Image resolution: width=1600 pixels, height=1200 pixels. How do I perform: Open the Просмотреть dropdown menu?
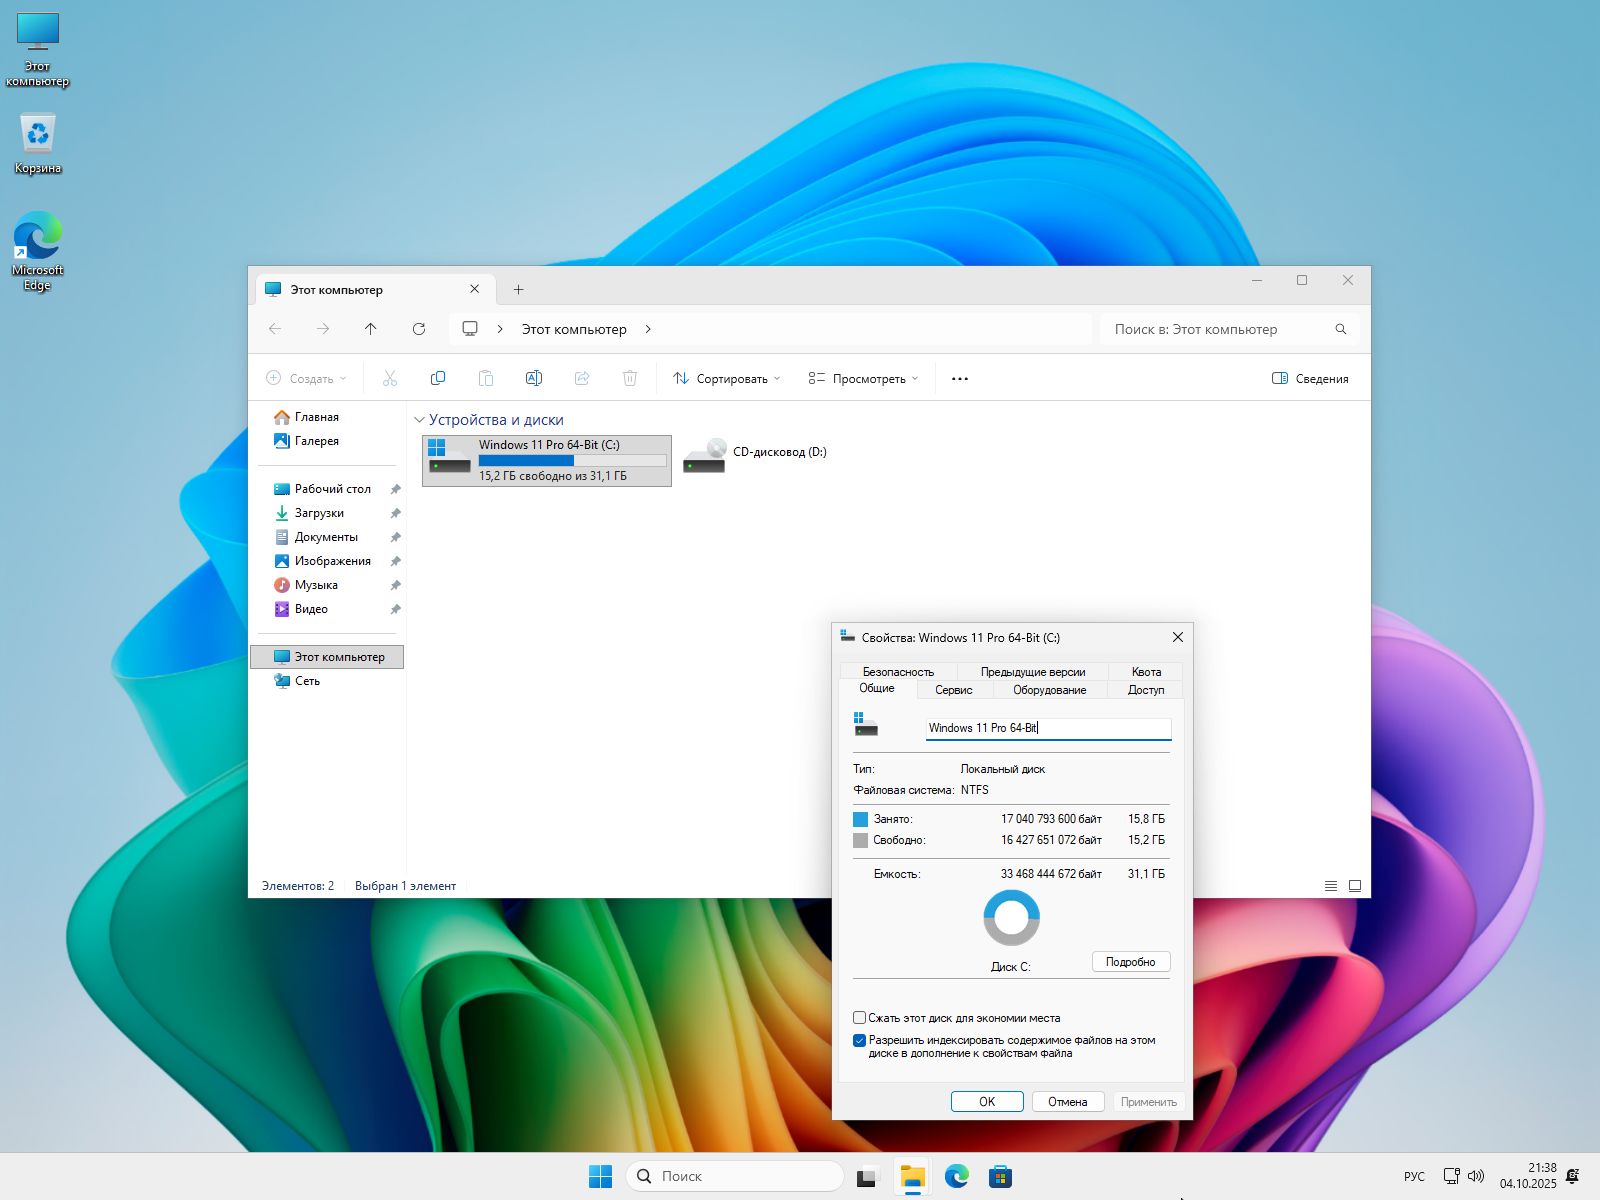point(863,379)
